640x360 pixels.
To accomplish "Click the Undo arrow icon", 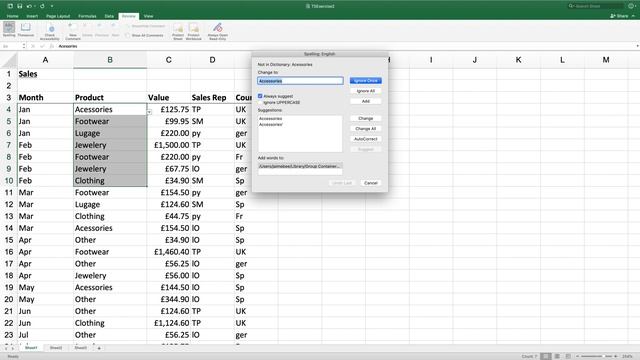I will pyautogui.click(x=29, y=6).
